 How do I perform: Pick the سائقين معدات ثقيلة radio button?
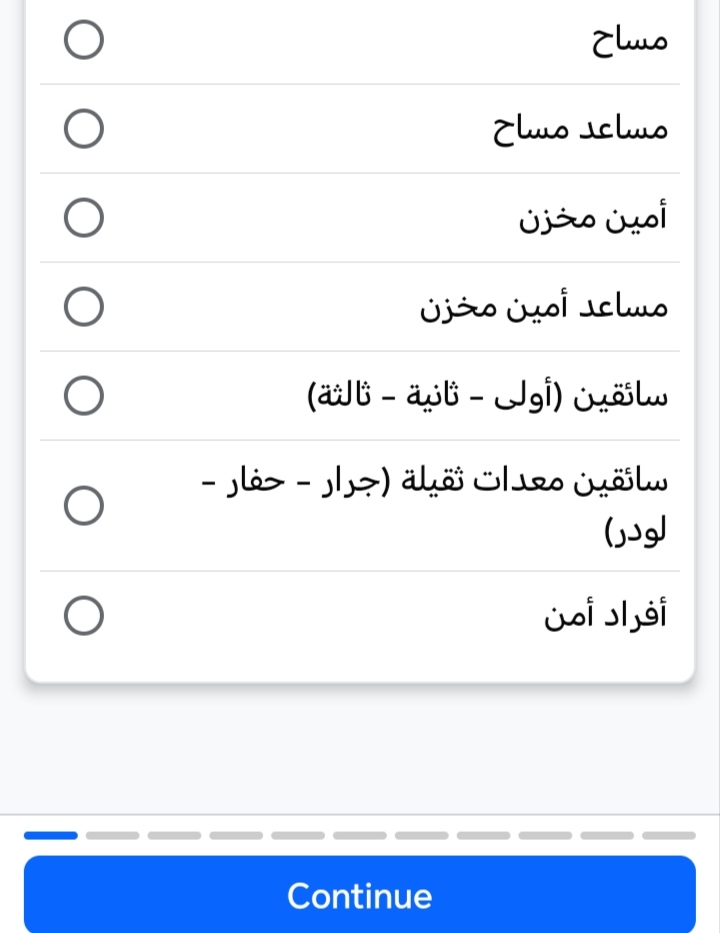pos(84,505)
